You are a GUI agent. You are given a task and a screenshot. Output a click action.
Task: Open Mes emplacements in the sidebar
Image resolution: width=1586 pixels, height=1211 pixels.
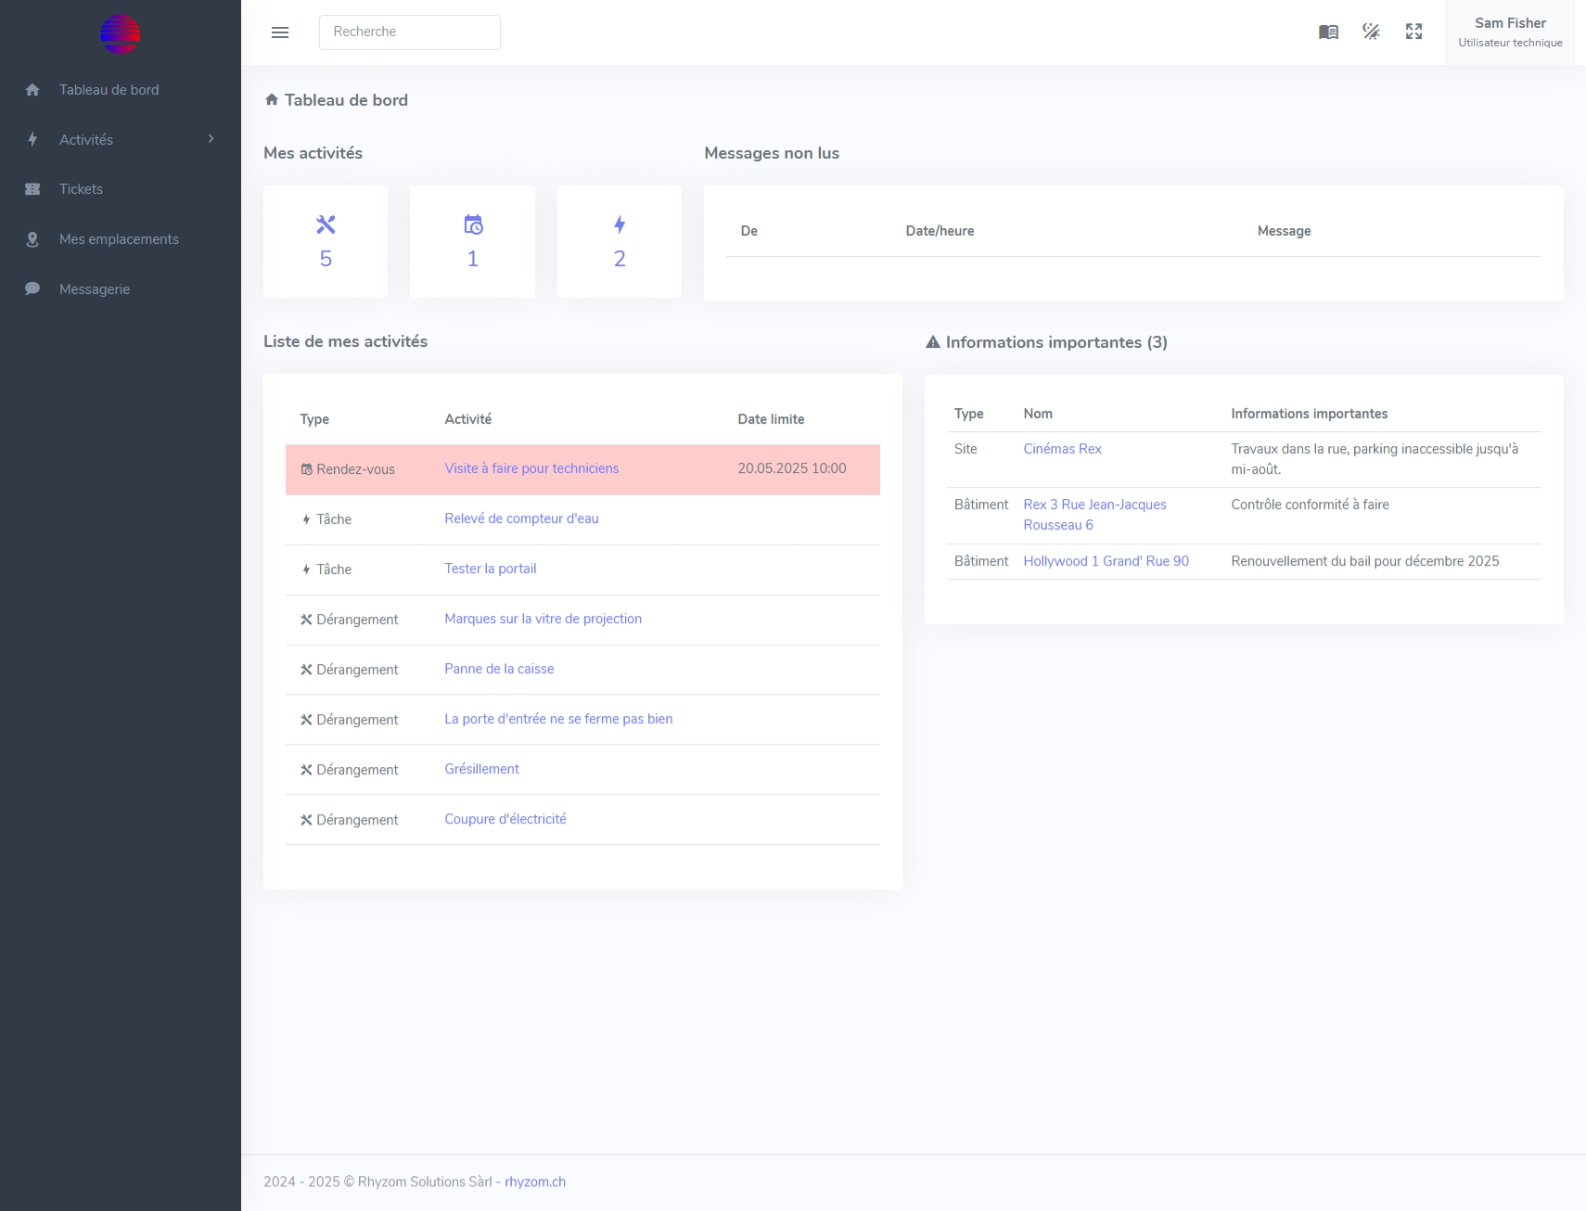[x=118, y=239]
